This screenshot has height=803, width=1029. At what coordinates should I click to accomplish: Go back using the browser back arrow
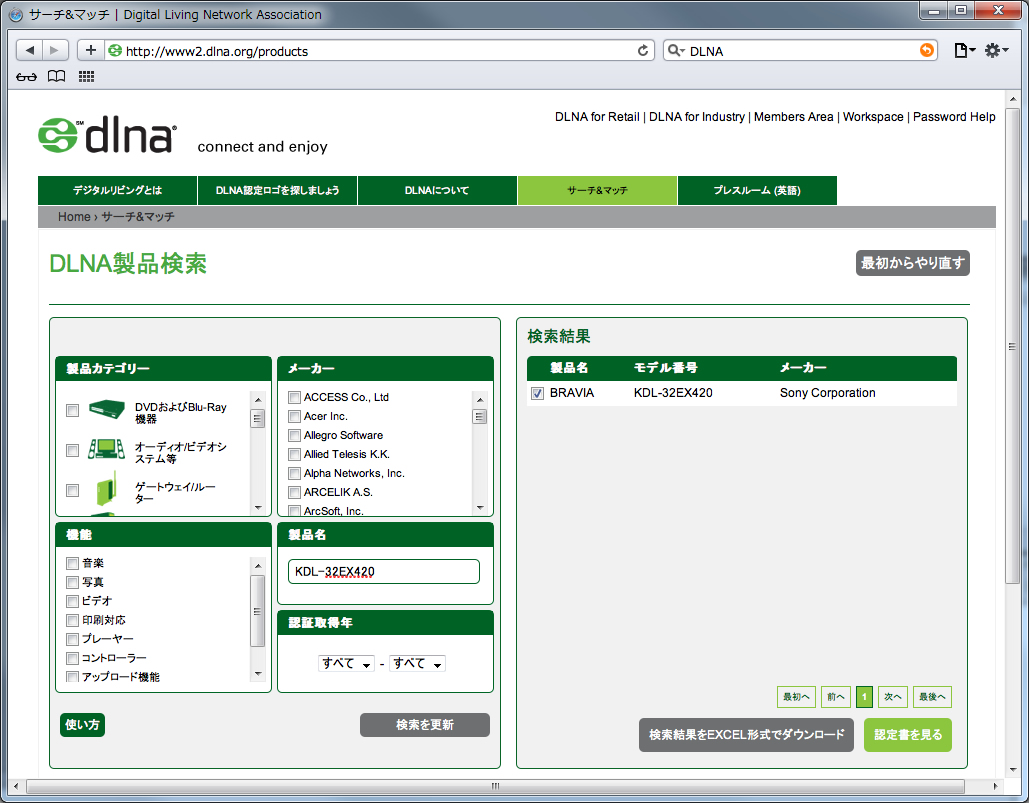tap(30, 51)
